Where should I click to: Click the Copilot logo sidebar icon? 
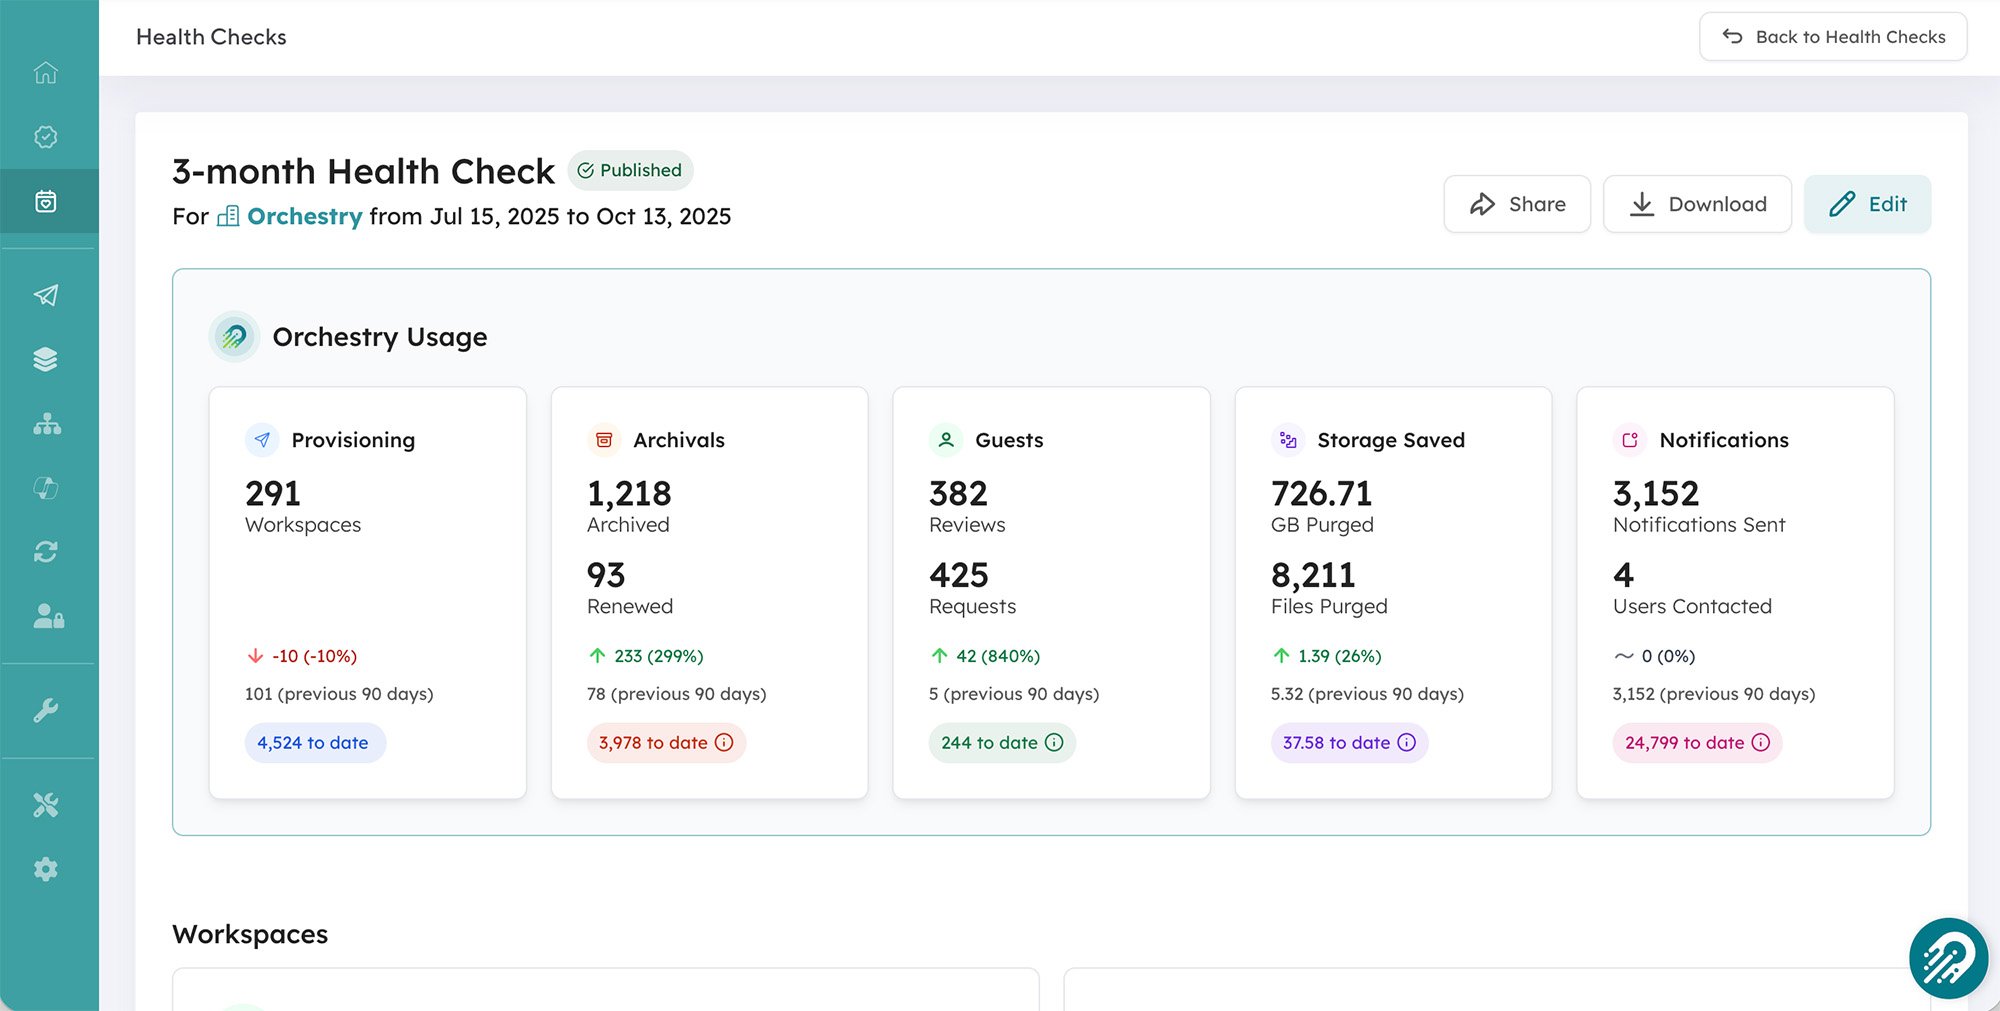pyautogui.click(x=46, y=488)
